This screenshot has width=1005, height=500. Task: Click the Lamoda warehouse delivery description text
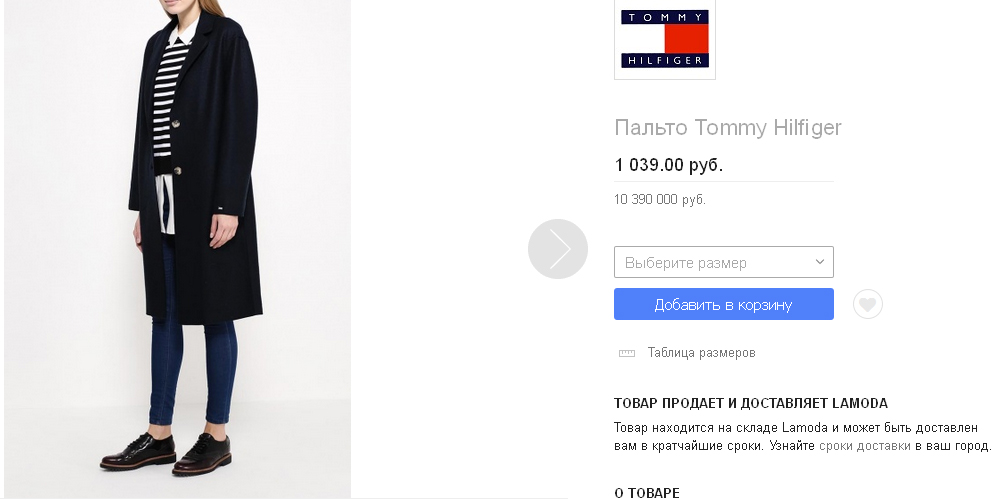[802, 437]
